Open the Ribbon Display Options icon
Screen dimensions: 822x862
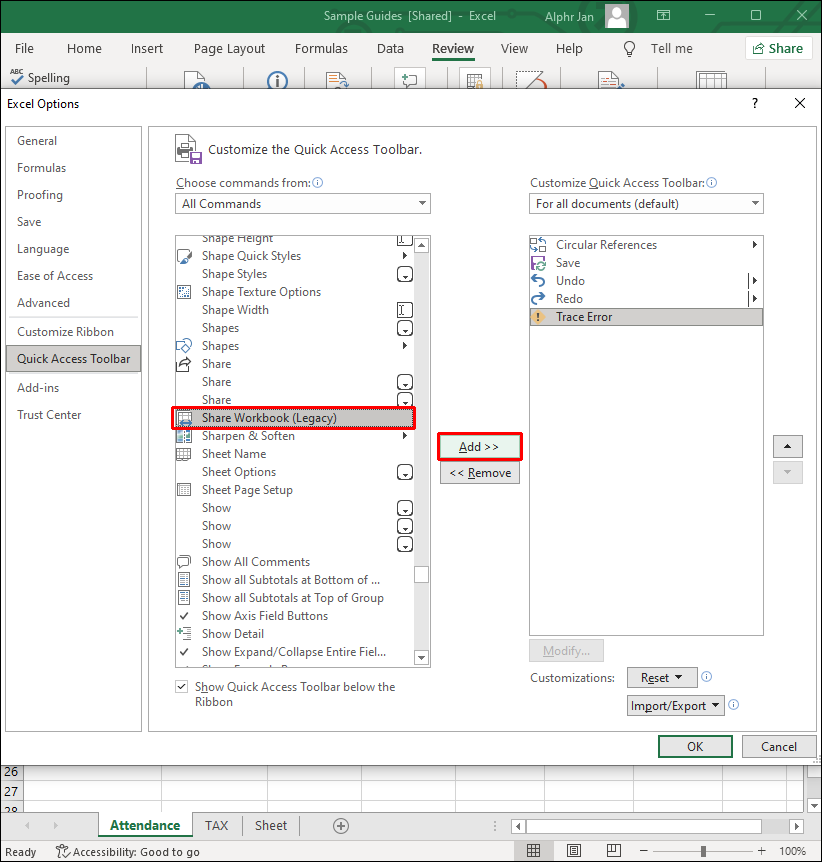[x=663, y=15]
